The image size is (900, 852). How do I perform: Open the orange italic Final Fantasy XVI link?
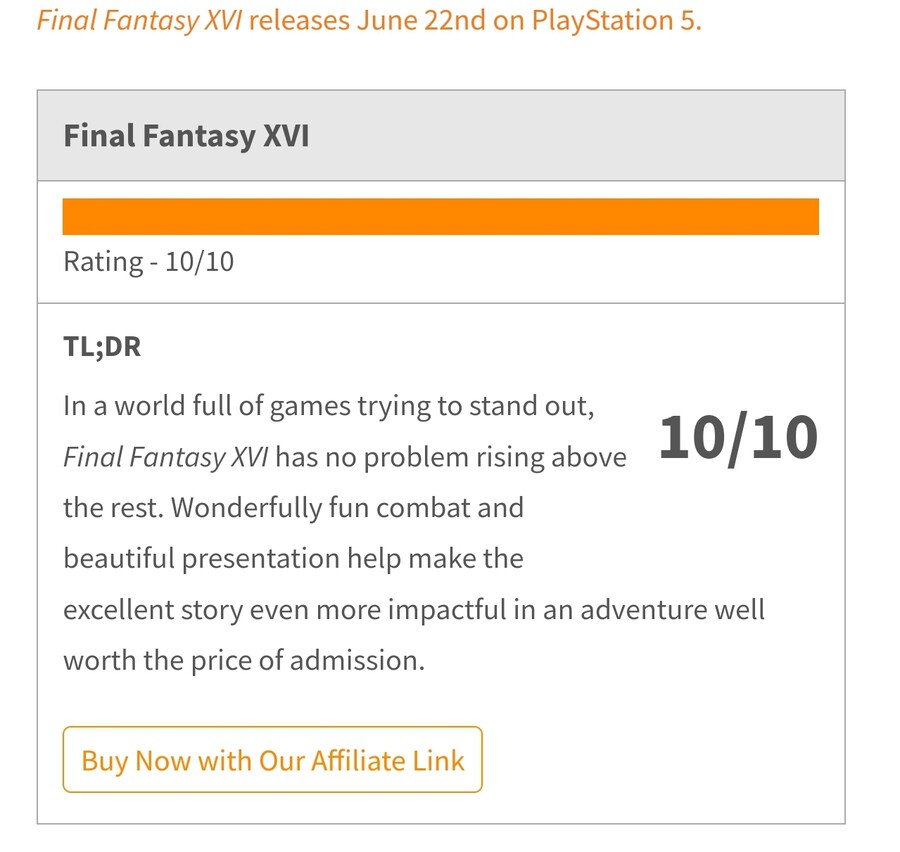(x=138, y=20)
